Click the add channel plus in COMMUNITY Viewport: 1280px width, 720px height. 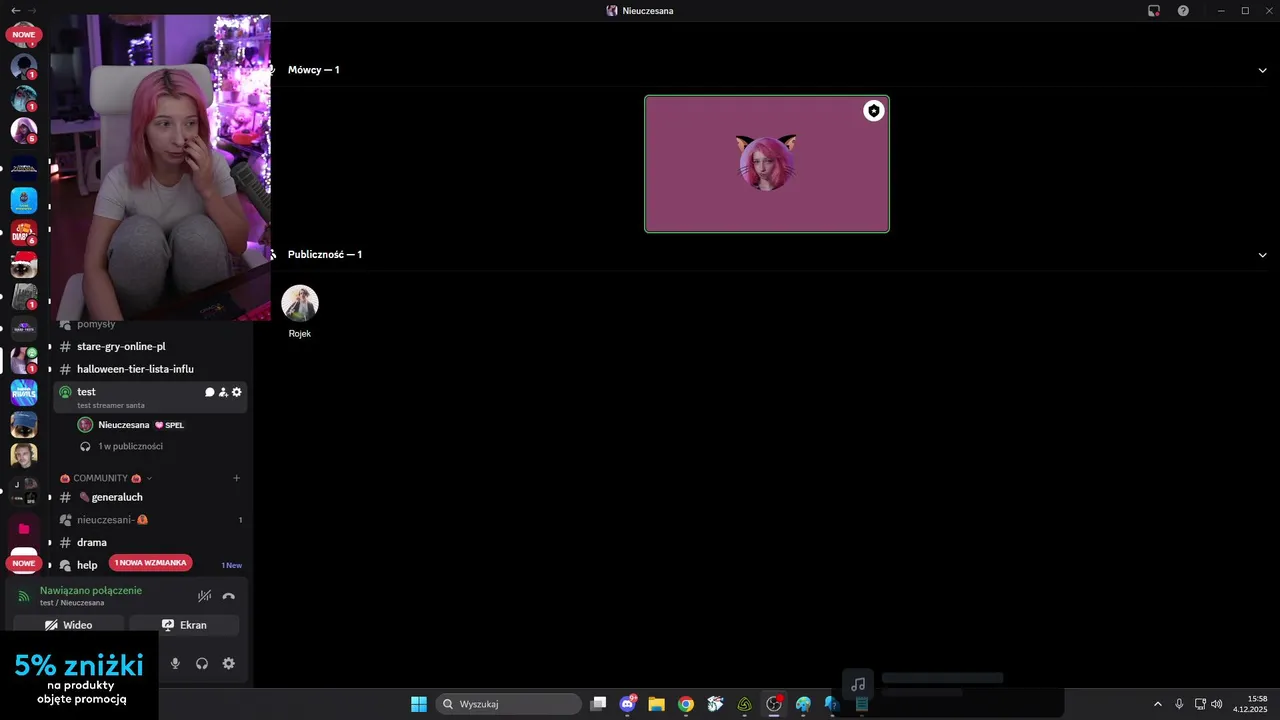pos(237,478)
